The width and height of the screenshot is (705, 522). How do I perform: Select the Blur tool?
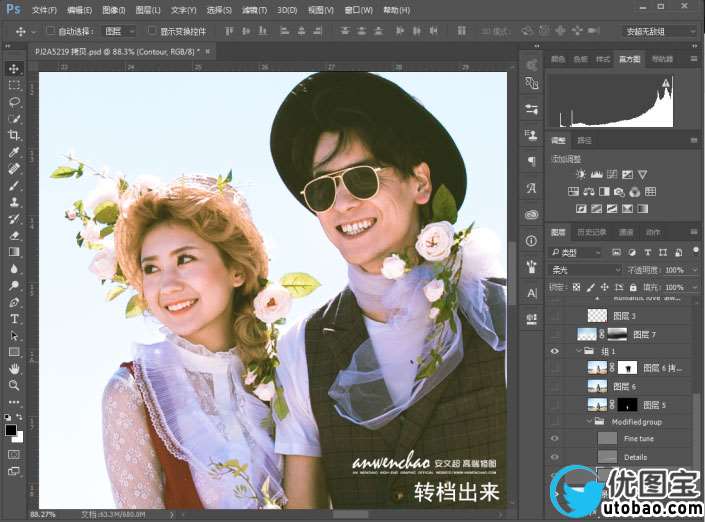14,268
